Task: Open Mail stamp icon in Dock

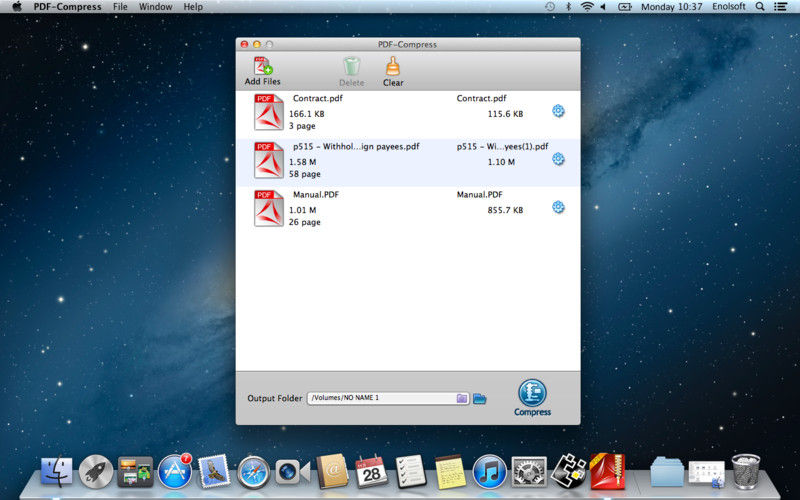Action: click(214, 470)
